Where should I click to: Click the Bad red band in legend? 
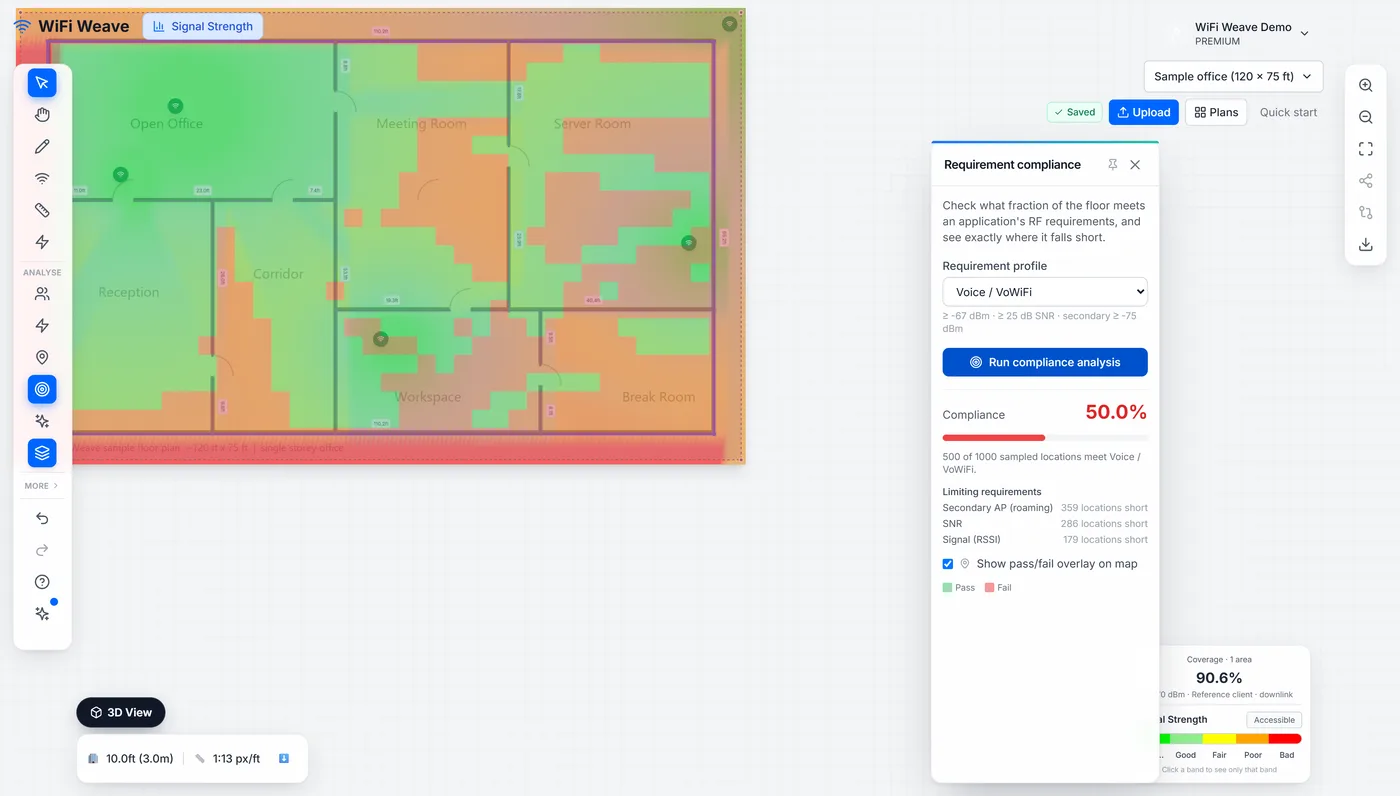point(1285,739)
